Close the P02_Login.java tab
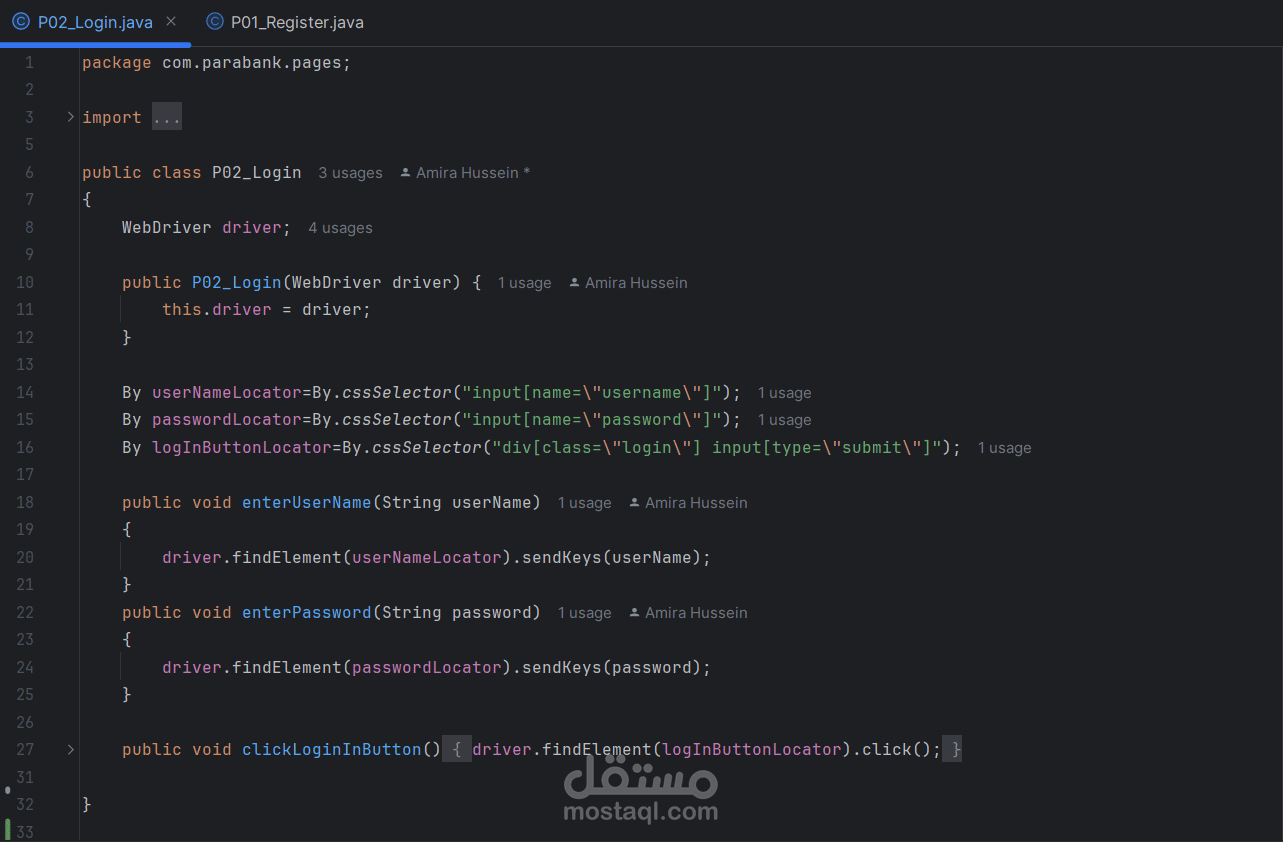The height and width of the screenshot is (842, 1283). point(171,21)
